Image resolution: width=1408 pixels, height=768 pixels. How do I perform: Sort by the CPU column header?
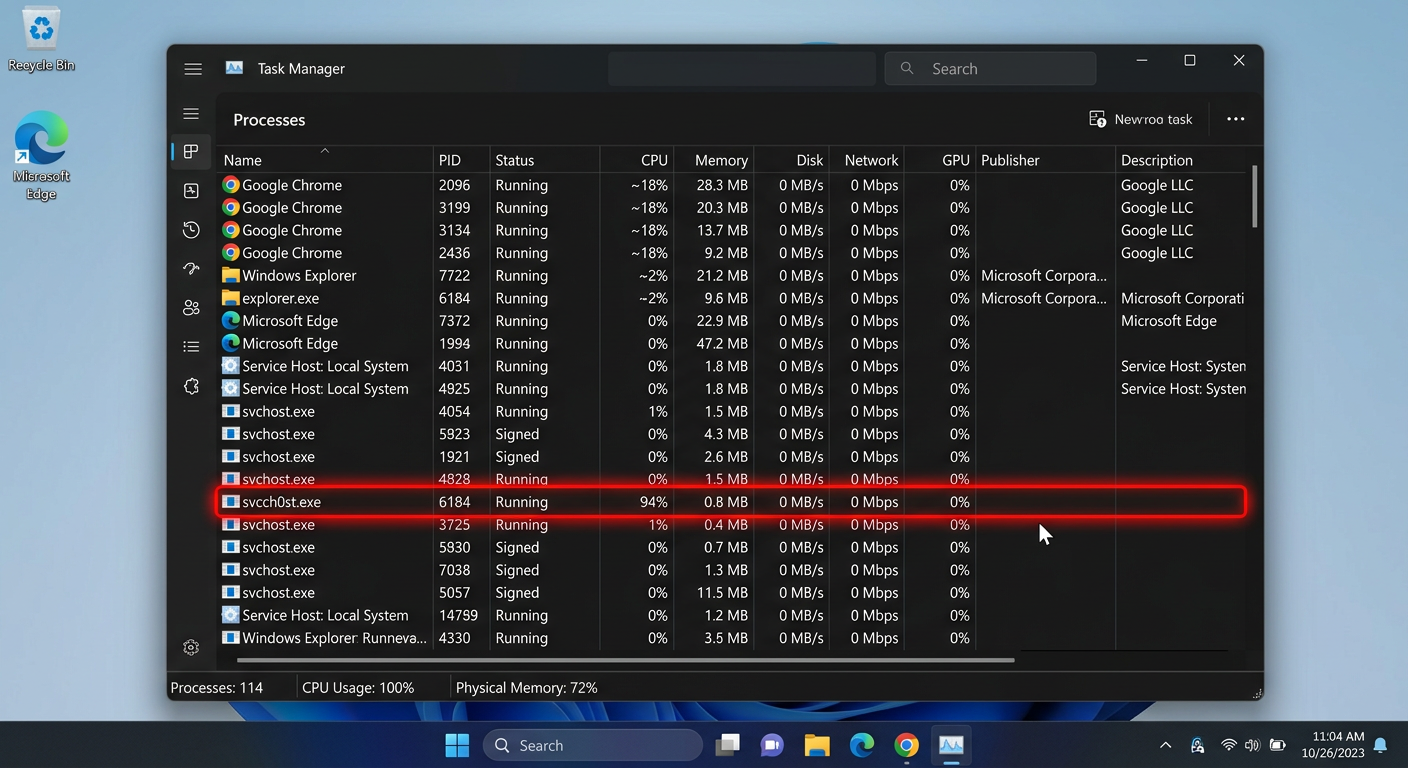(654, 160)
